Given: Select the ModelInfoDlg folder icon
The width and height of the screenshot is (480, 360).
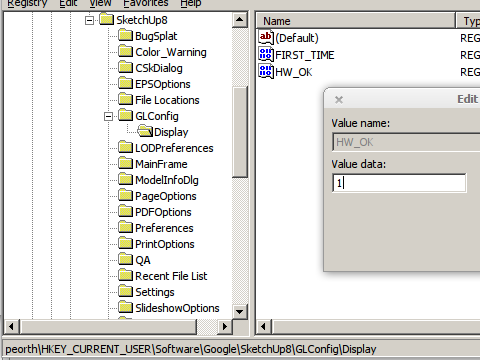Looking at the screenshot, I should click(x=126, y=179).
